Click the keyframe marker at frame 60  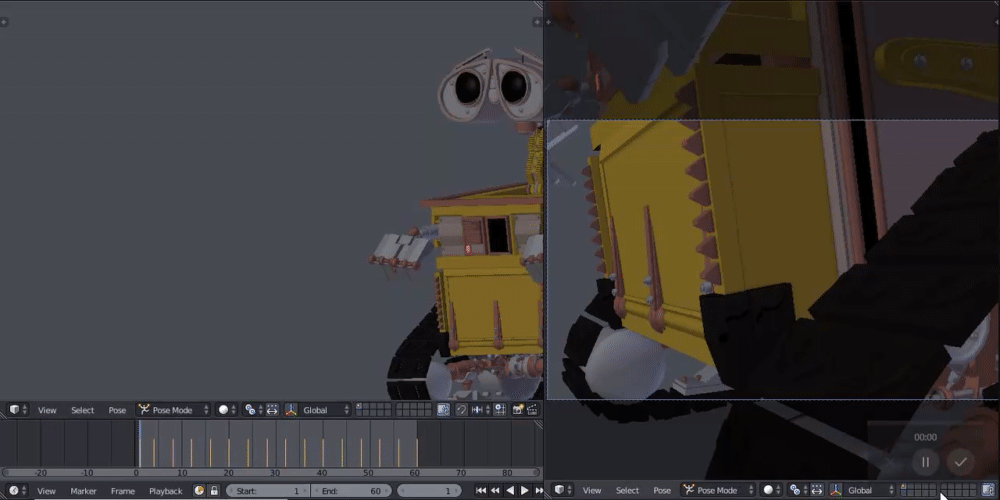[417, 453]
